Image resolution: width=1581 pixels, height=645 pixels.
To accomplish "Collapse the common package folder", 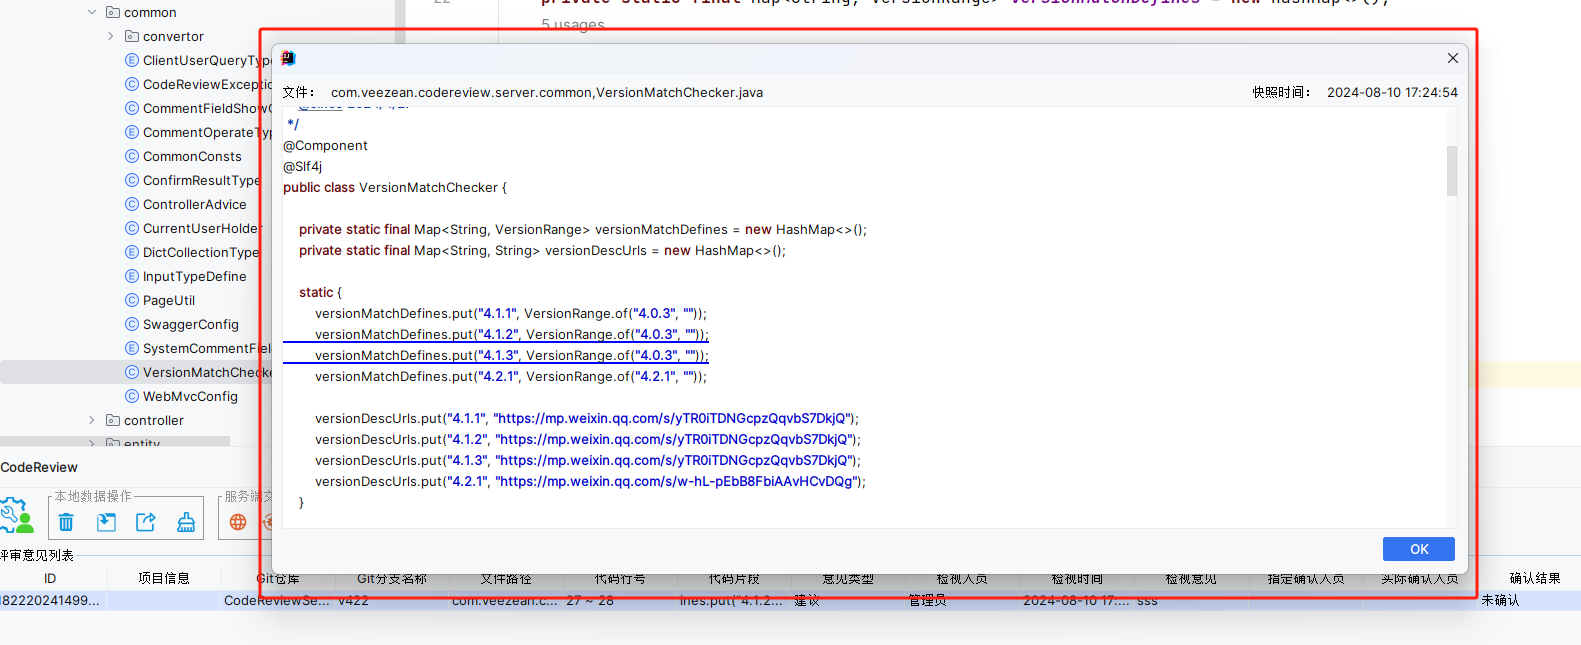I will click(x=92, y=12).
